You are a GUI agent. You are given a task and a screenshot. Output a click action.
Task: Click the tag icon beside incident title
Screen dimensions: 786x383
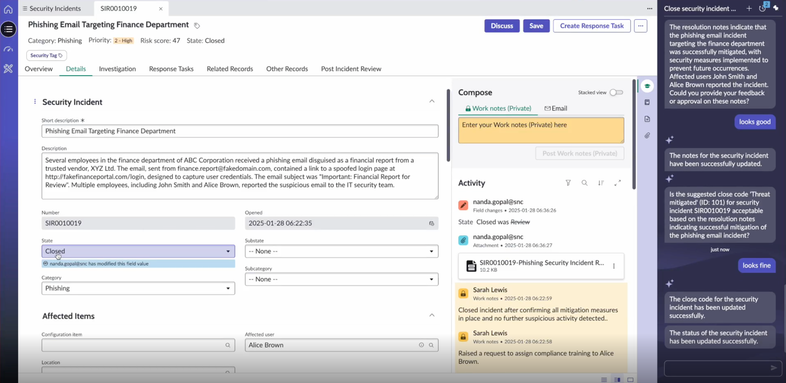click(197, 26)
